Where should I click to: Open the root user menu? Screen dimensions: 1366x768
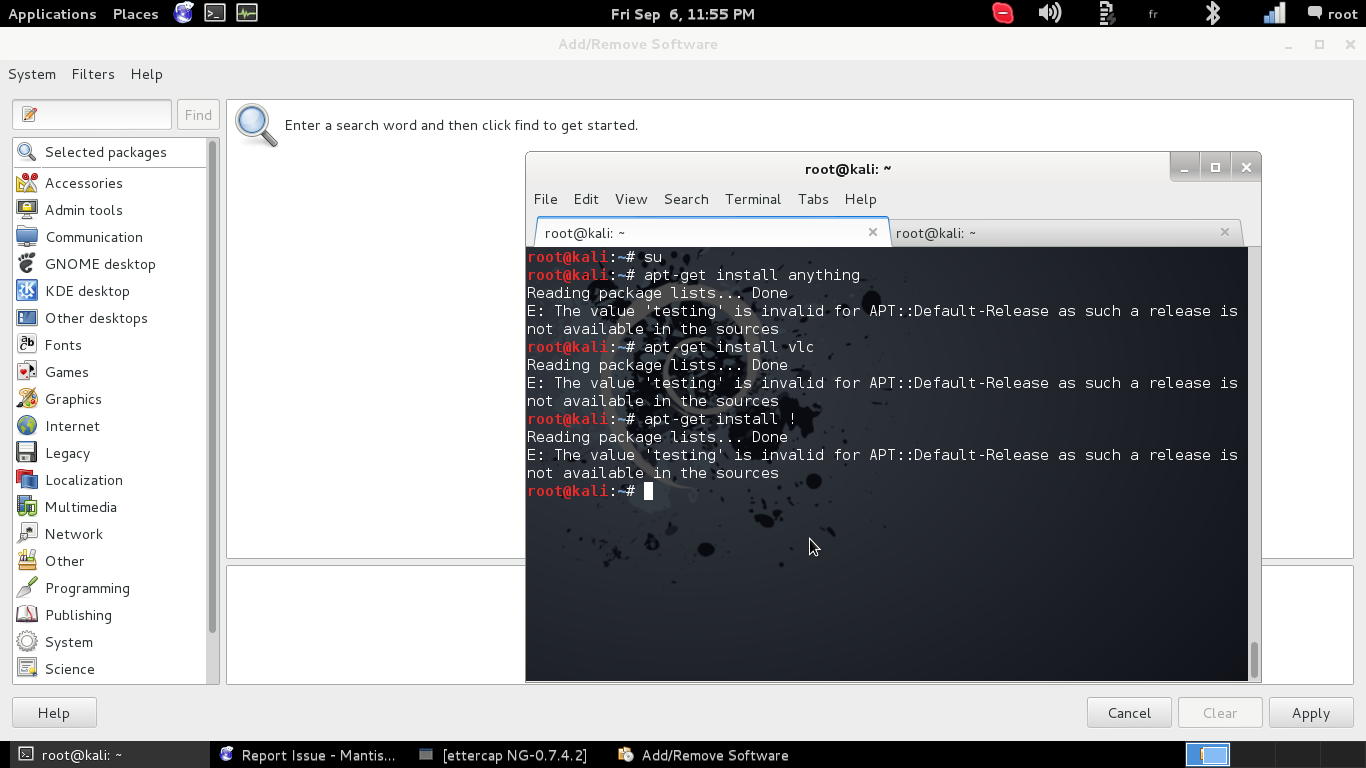(1333, 14)
